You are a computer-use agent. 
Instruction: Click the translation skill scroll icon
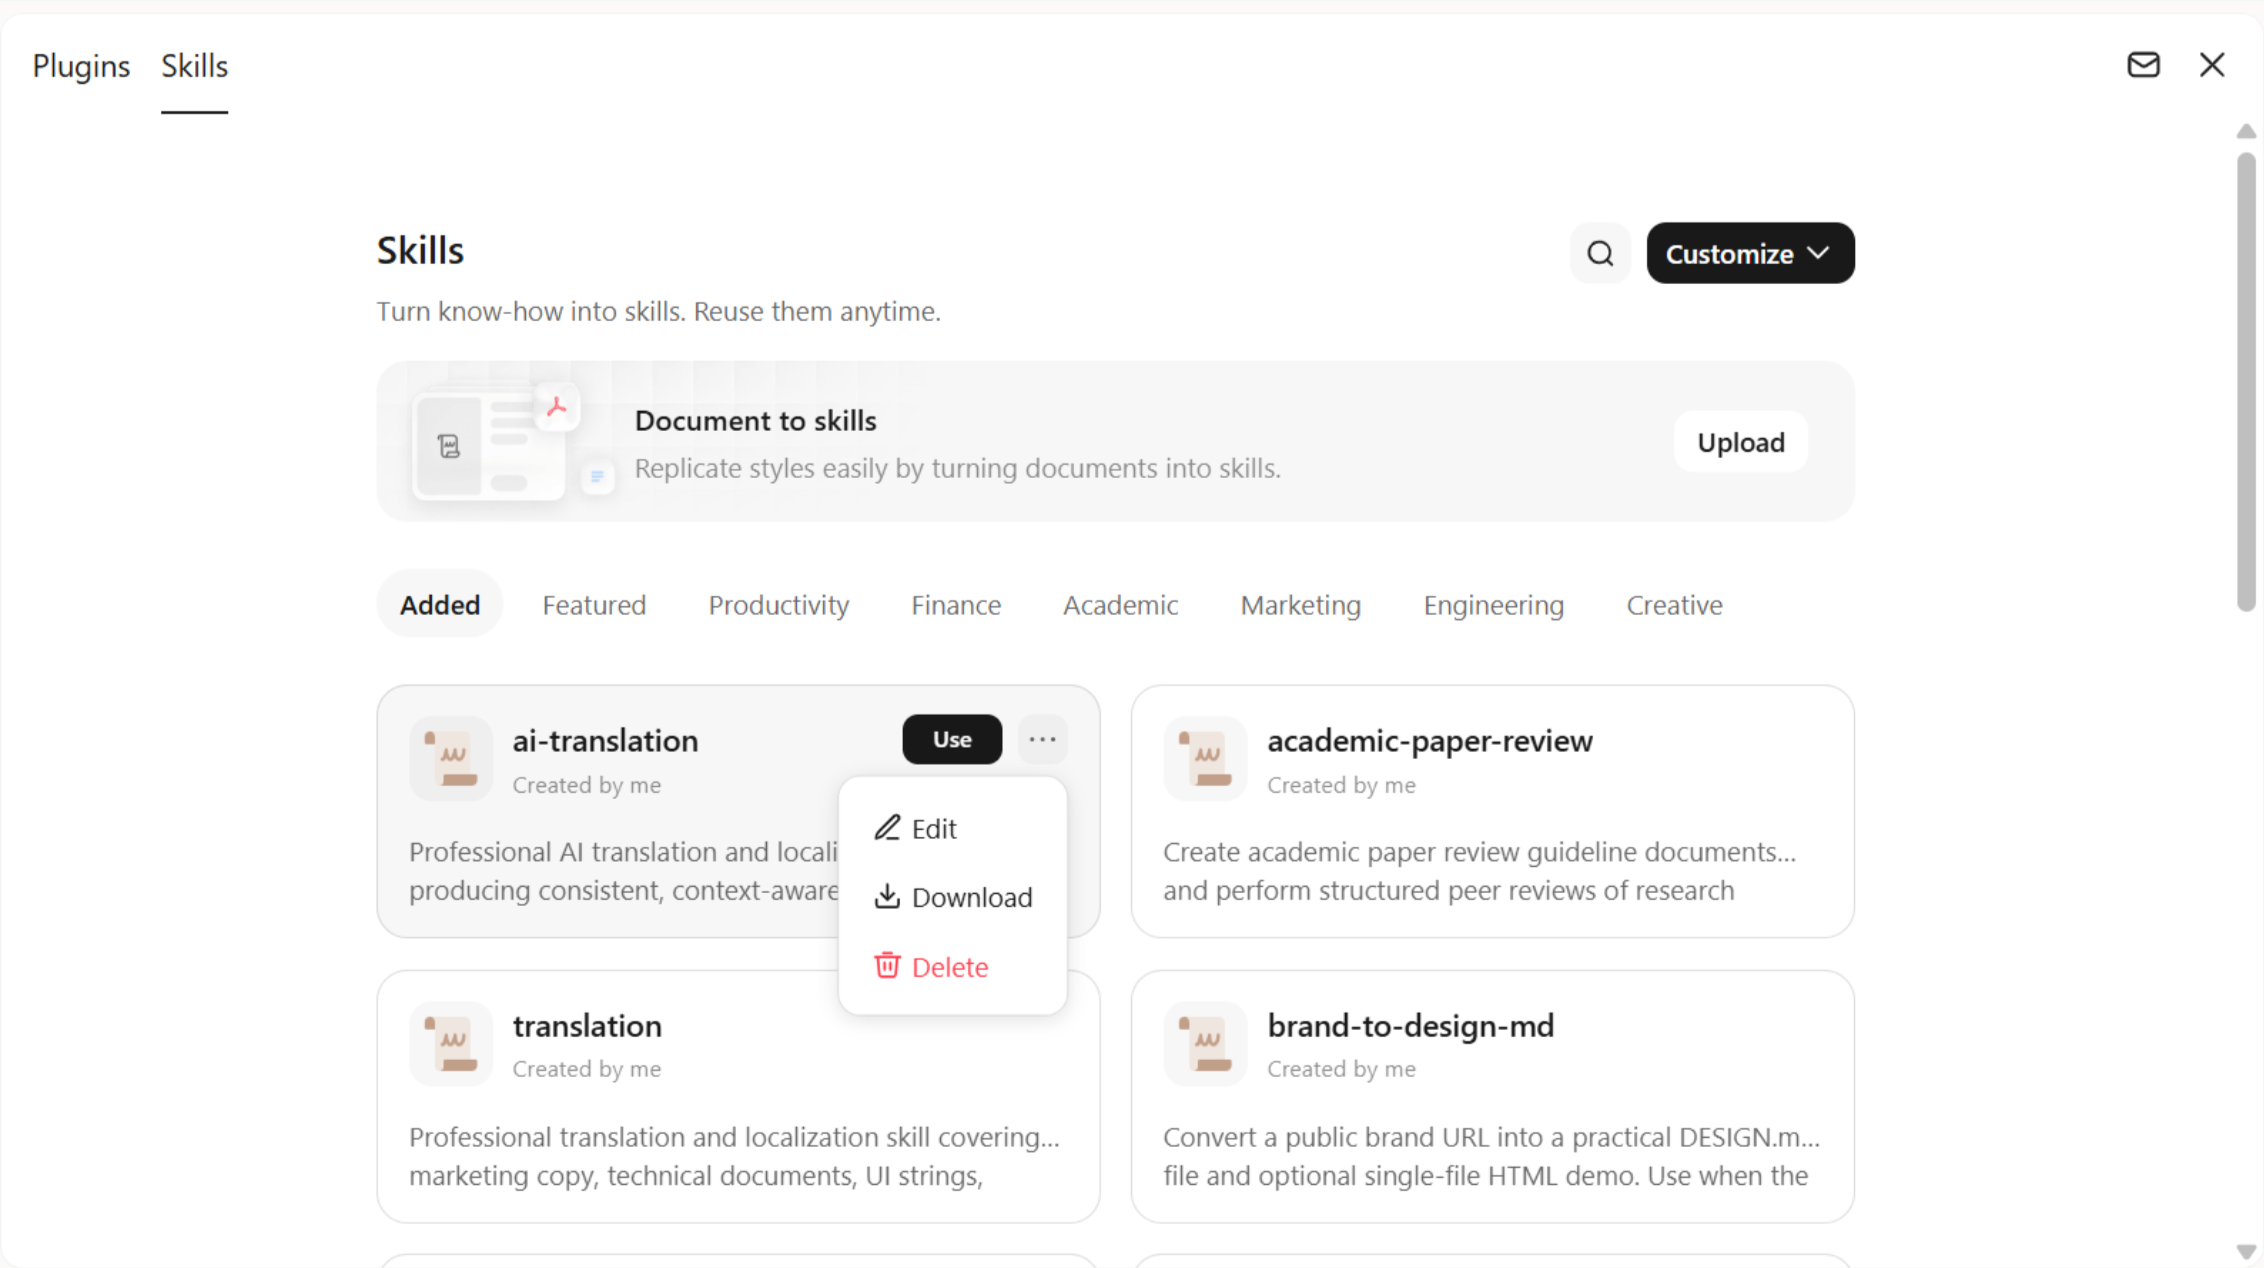451,1043
